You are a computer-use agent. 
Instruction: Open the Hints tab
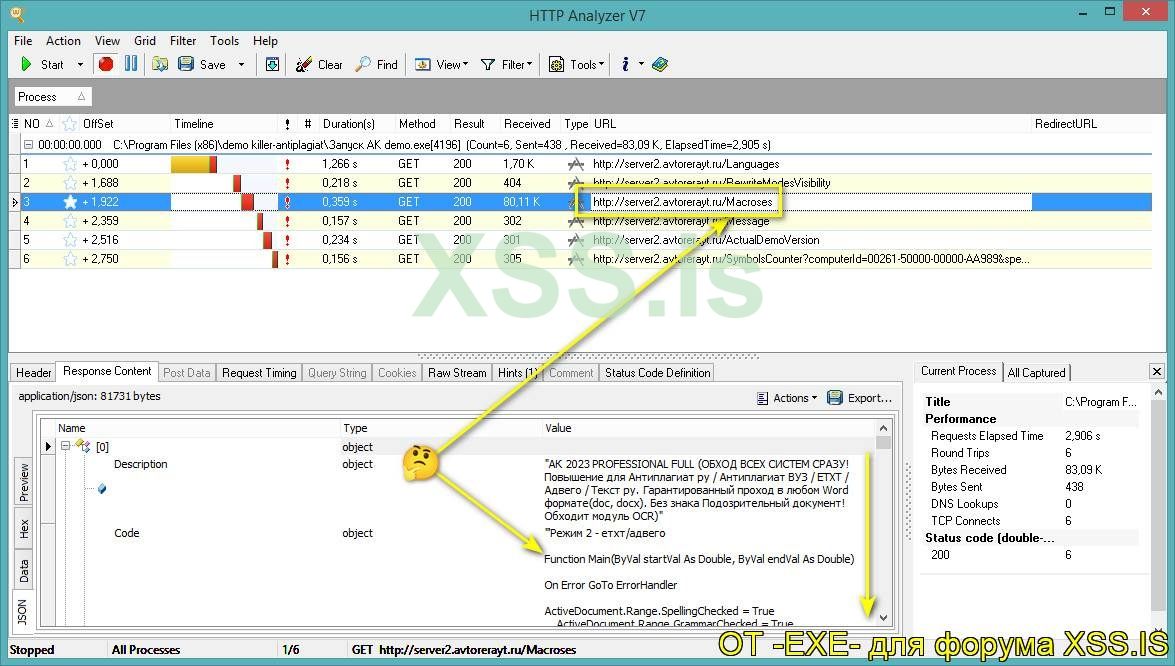click(x=516, y=372)
